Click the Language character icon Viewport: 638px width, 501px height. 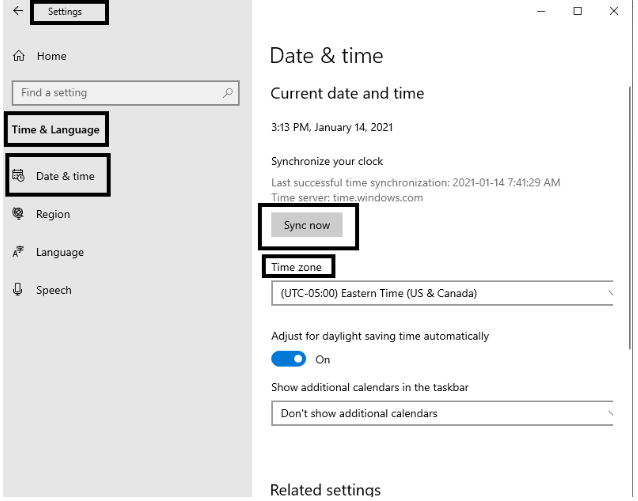pyautogui.click(x=17, y=252)
